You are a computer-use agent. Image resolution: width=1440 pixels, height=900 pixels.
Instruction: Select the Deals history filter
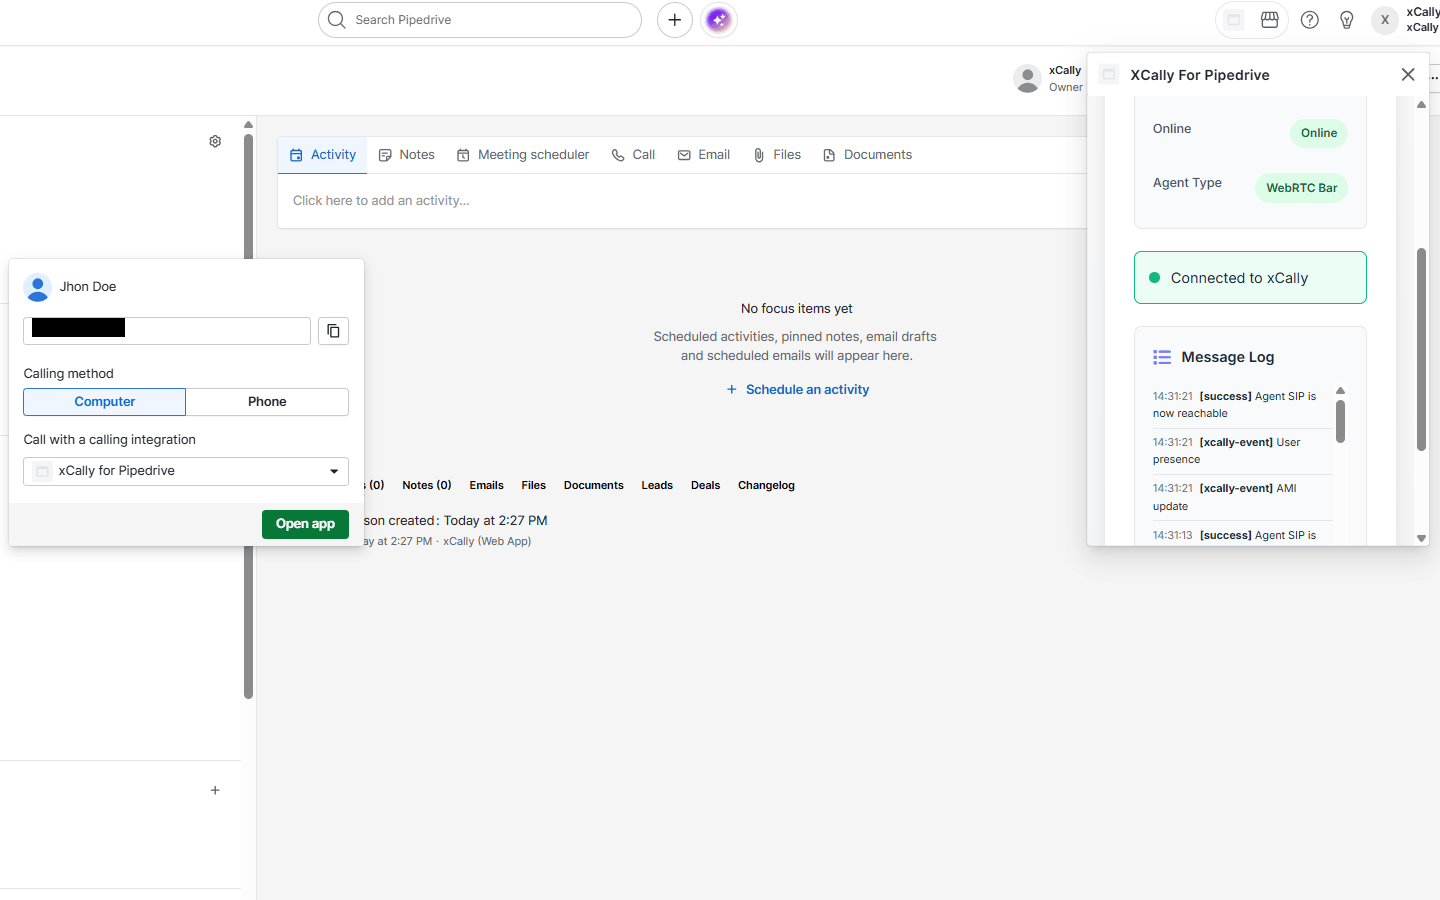pyautogui.click(x=706, y=486)
